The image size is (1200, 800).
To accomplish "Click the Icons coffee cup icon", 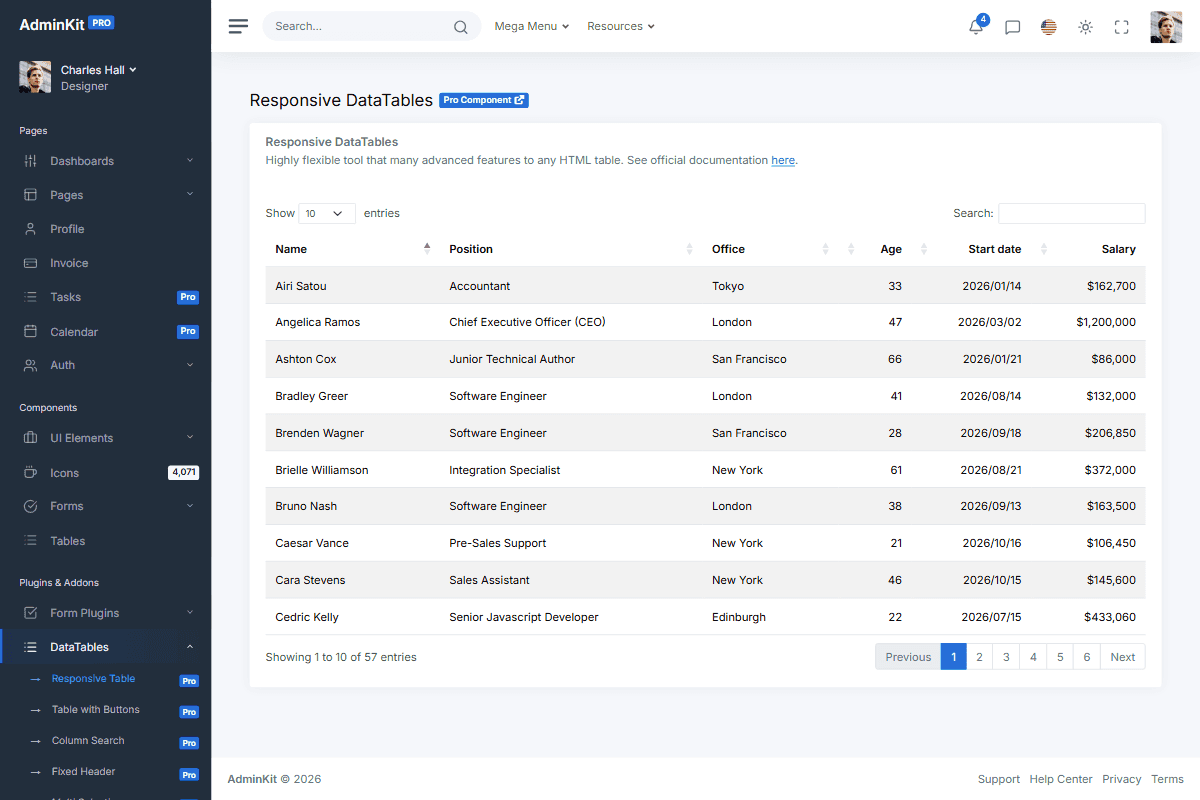I will point(30,472).
